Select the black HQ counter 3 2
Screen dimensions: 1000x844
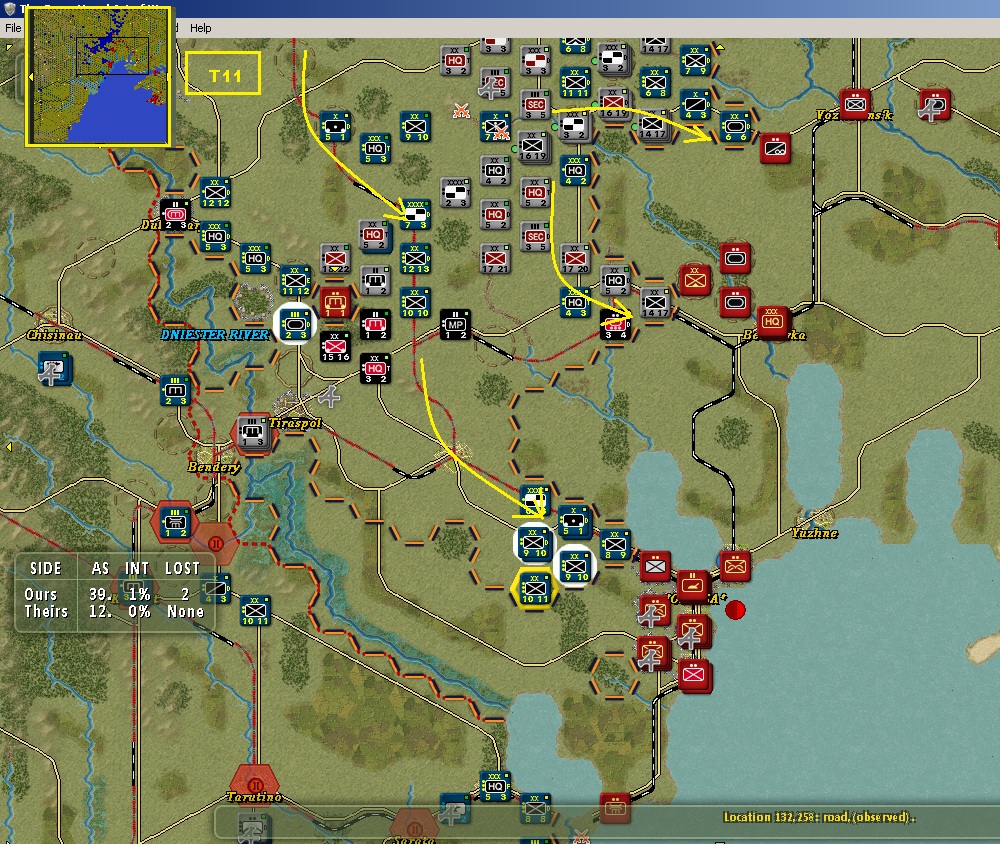pyautogui.click(x=375, y=368)
